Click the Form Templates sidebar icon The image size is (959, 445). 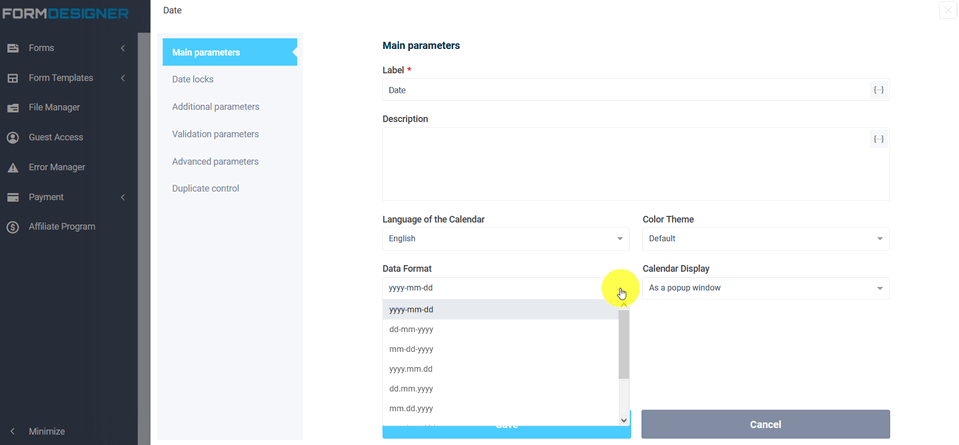[x=13, y=78]
